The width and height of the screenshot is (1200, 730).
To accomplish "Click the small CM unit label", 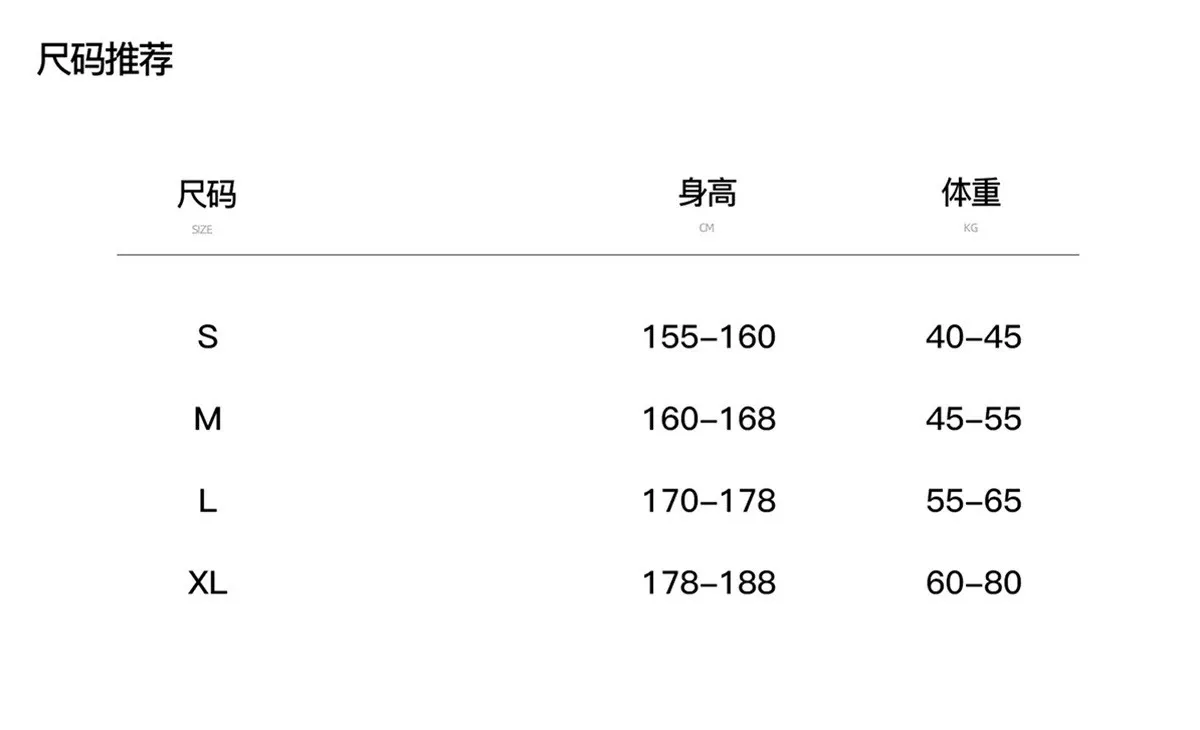I will [707, 228].
